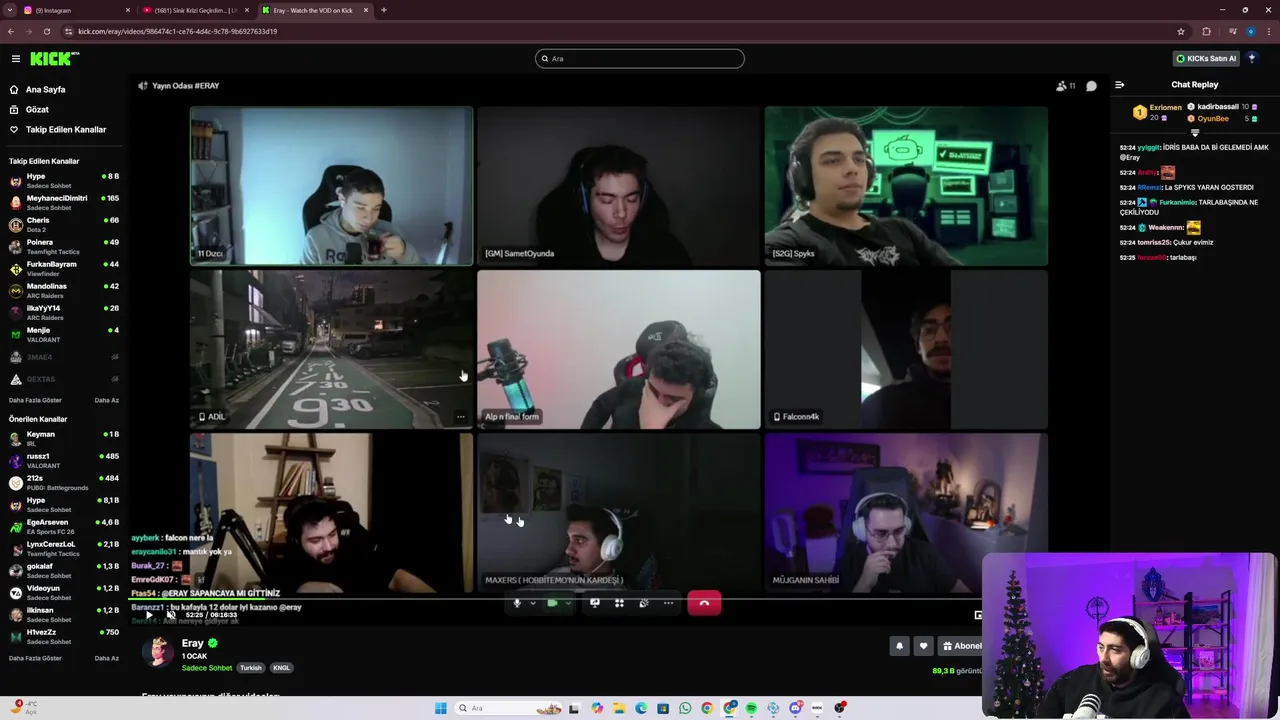Open the three-dot more options in call toolbar
1280x720 pixels.
point(668,603)
